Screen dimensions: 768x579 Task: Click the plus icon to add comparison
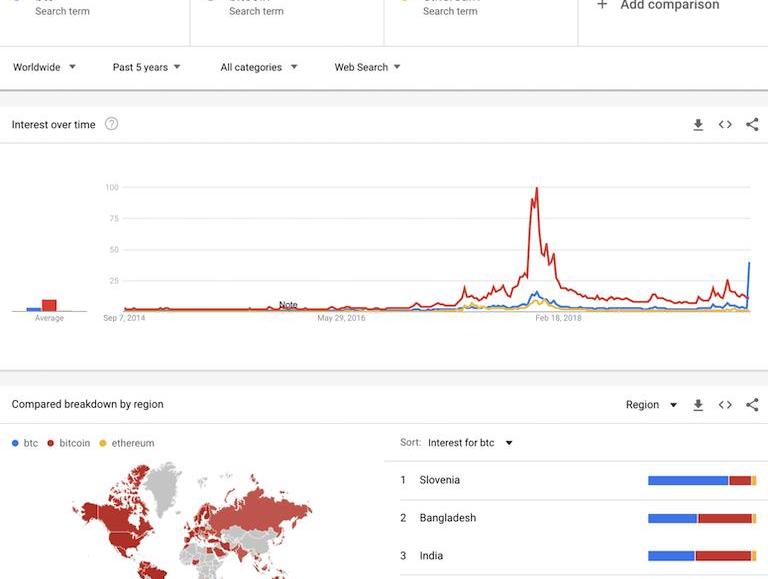coord(602,5)
